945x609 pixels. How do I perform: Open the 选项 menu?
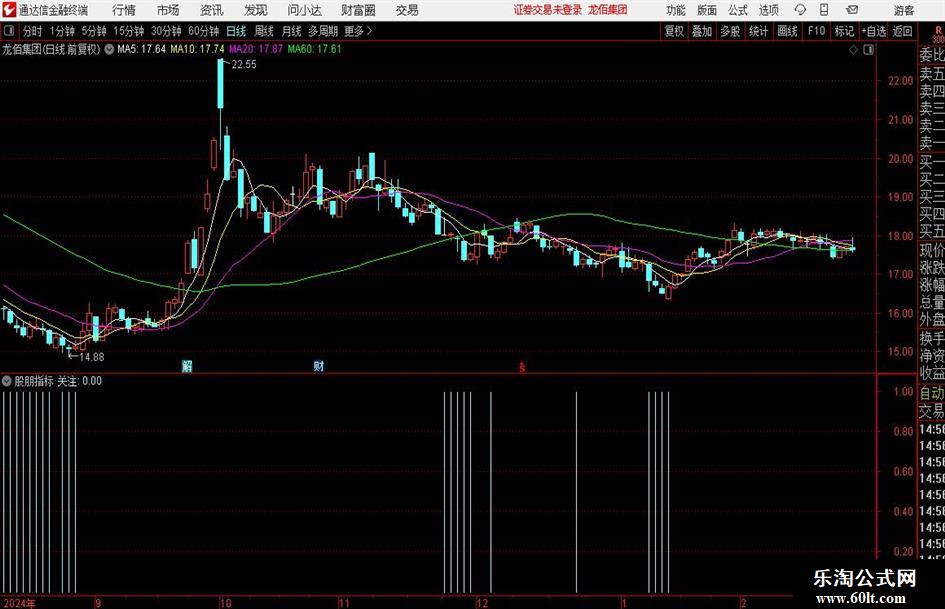click(768, 10)
